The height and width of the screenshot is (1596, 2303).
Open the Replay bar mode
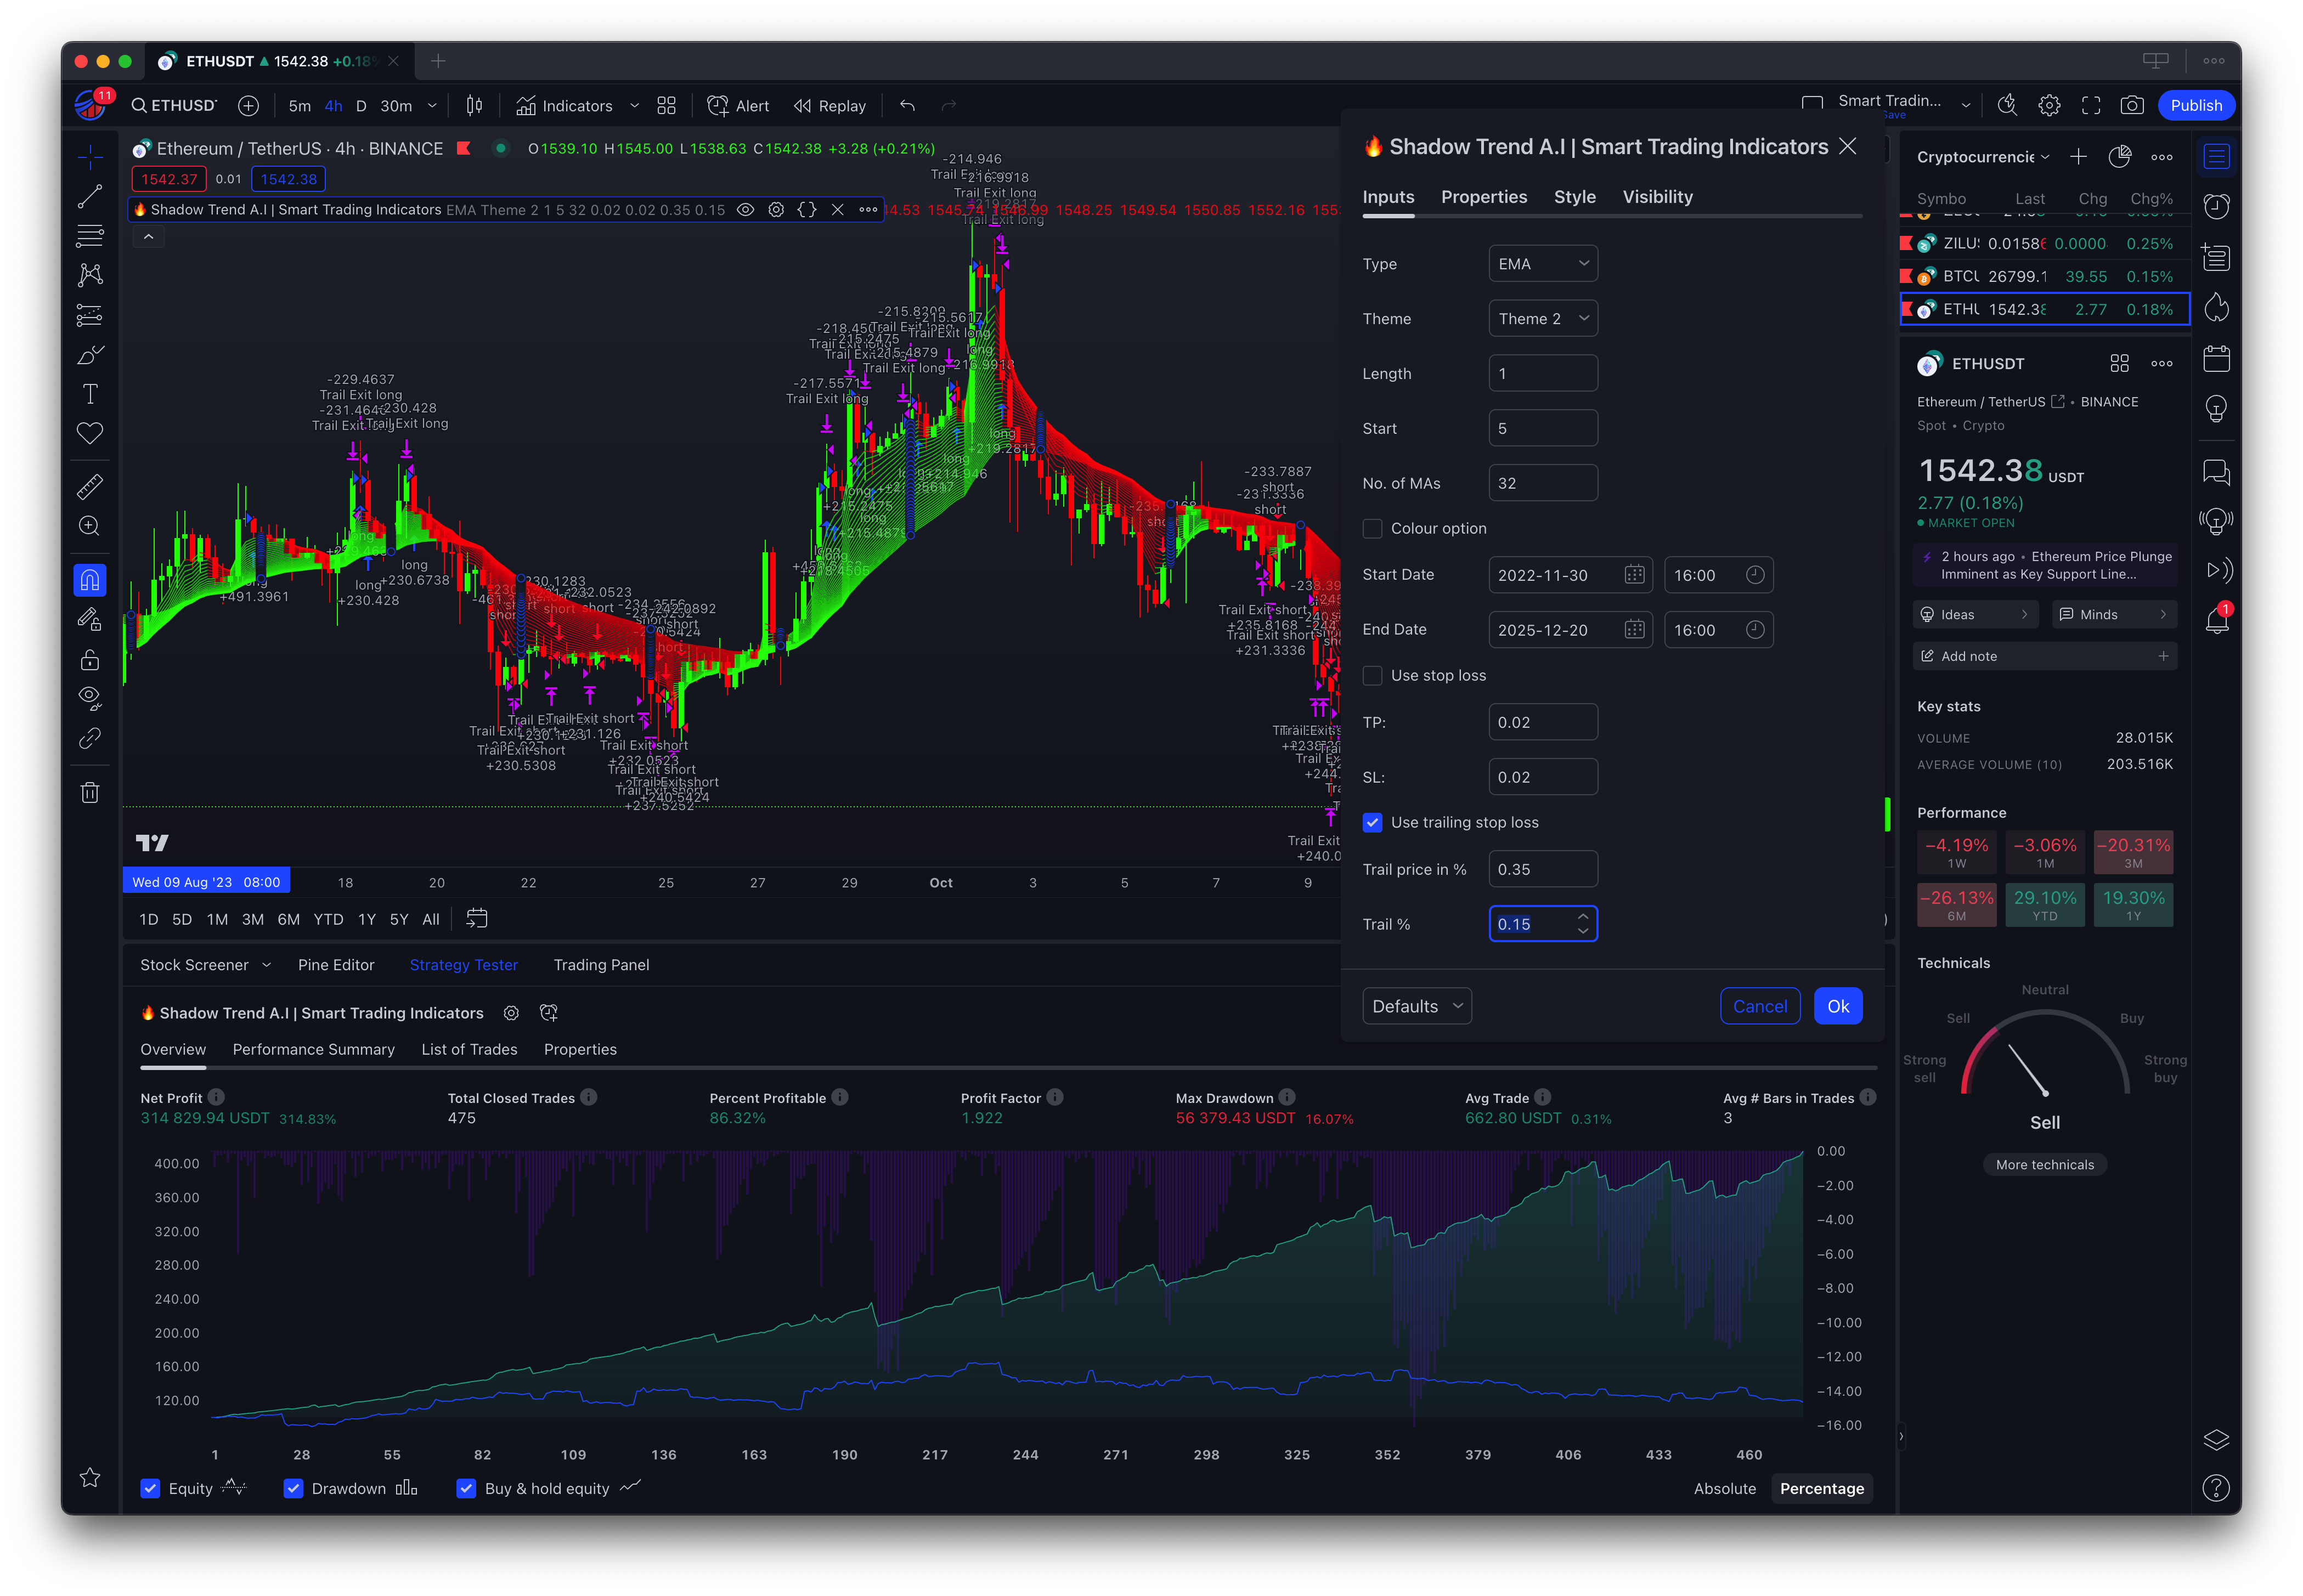830,106
